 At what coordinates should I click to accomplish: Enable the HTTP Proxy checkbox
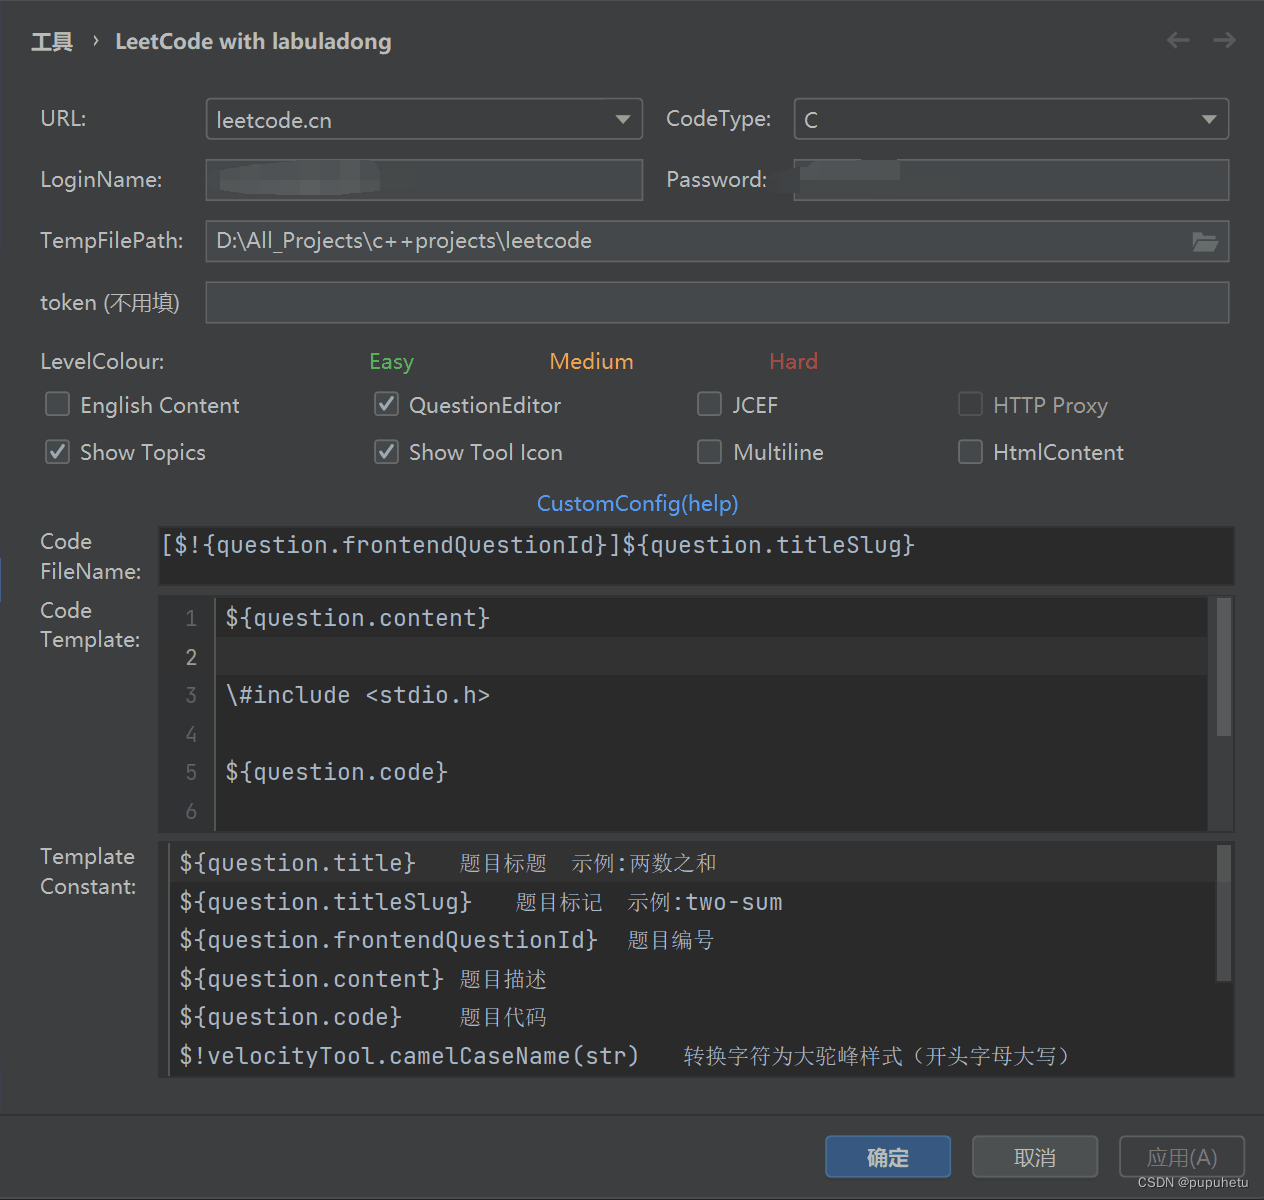970,404
